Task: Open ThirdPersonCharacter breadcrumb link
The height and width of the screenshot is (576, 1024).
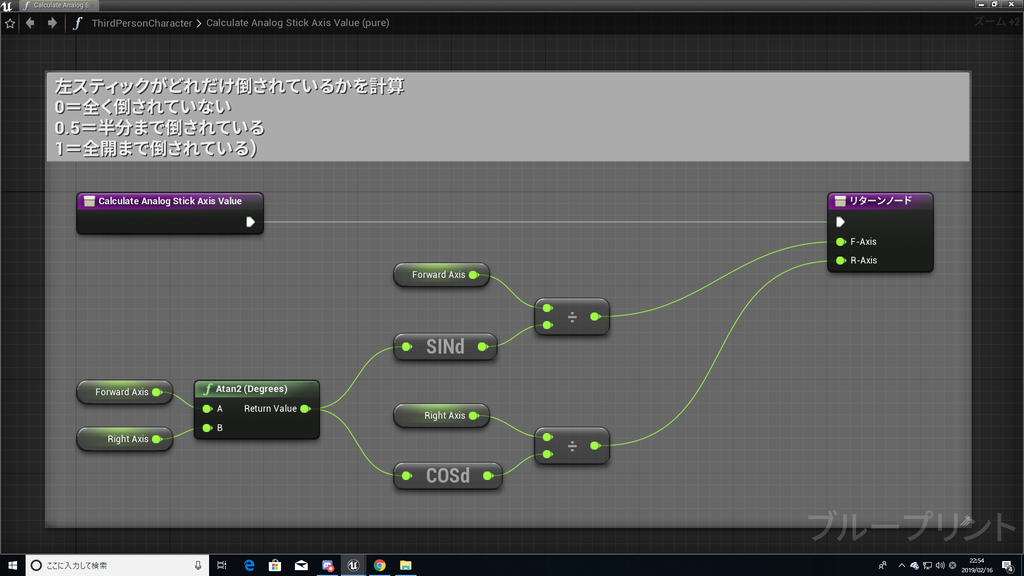Action: [x=142, y=23]
